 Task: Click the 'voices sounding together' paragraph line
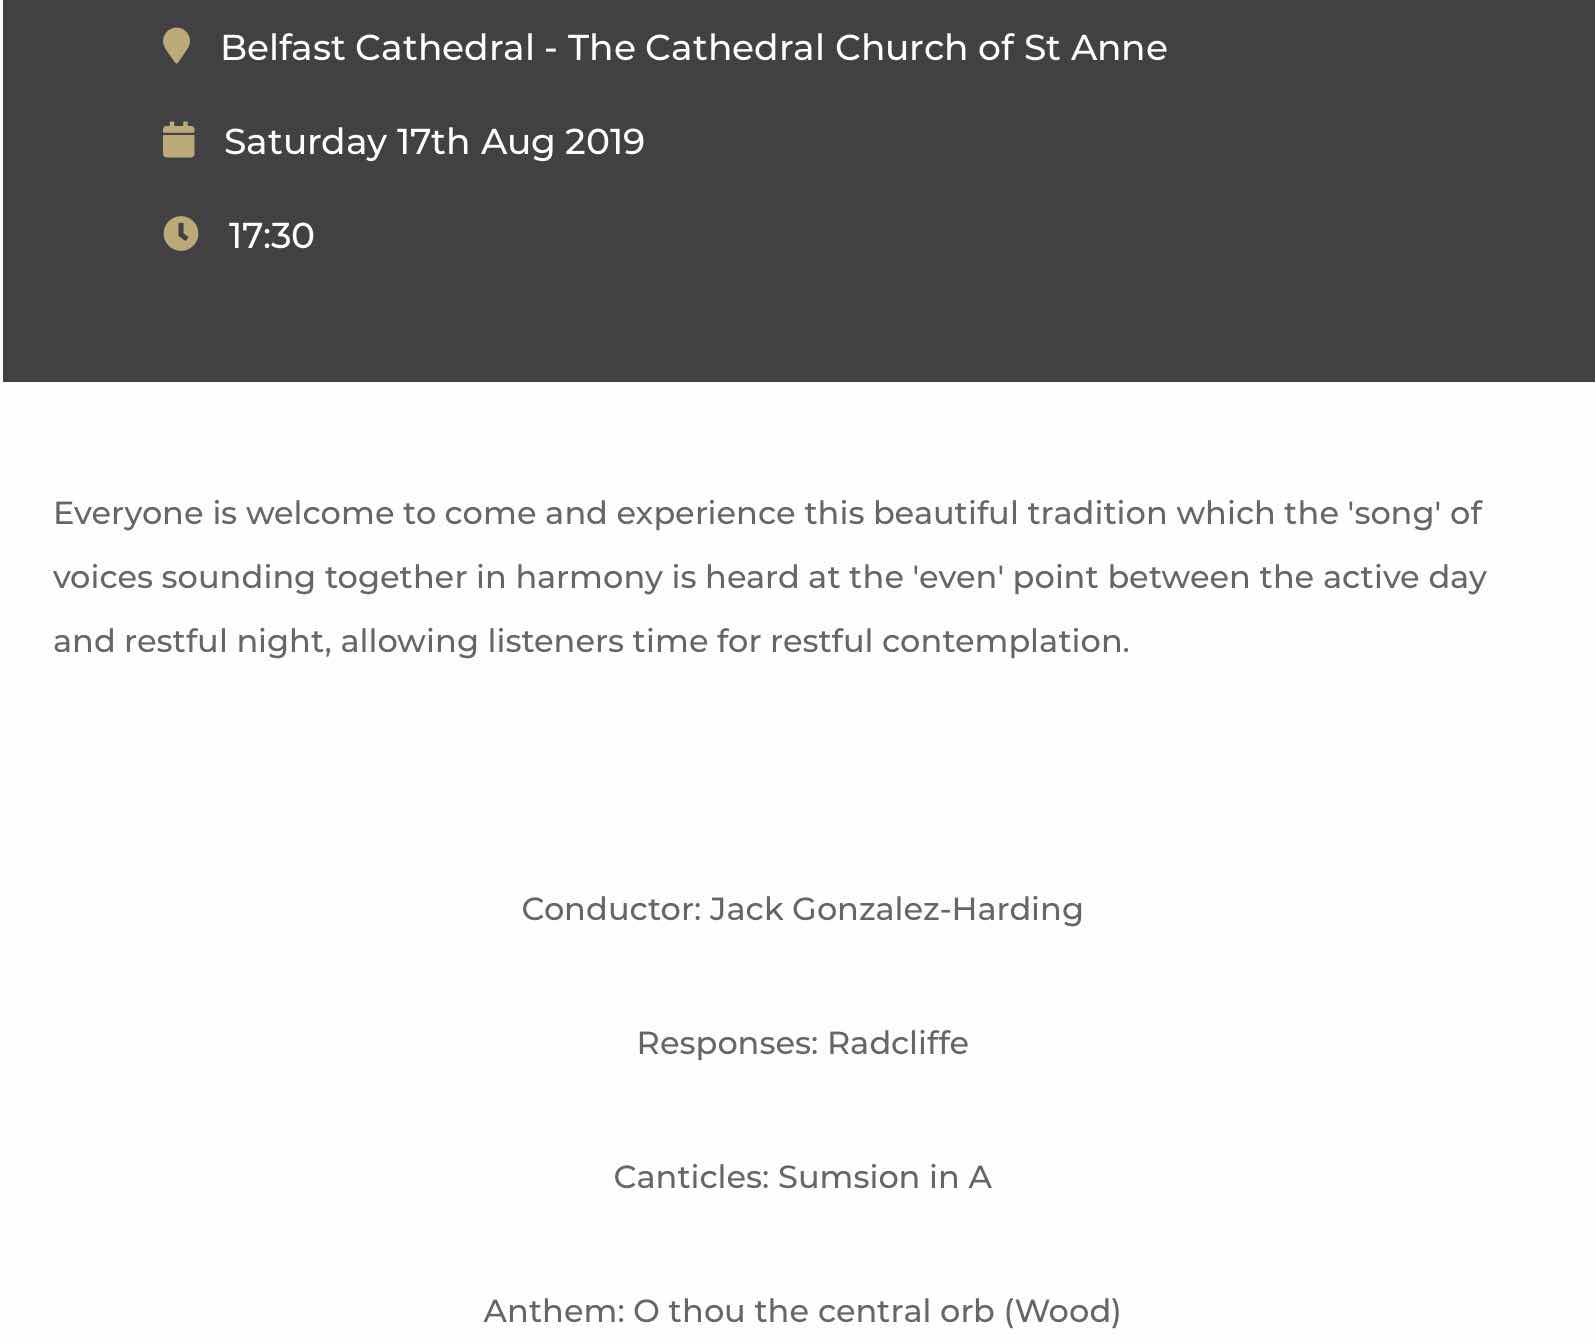(x=769, y=577)
